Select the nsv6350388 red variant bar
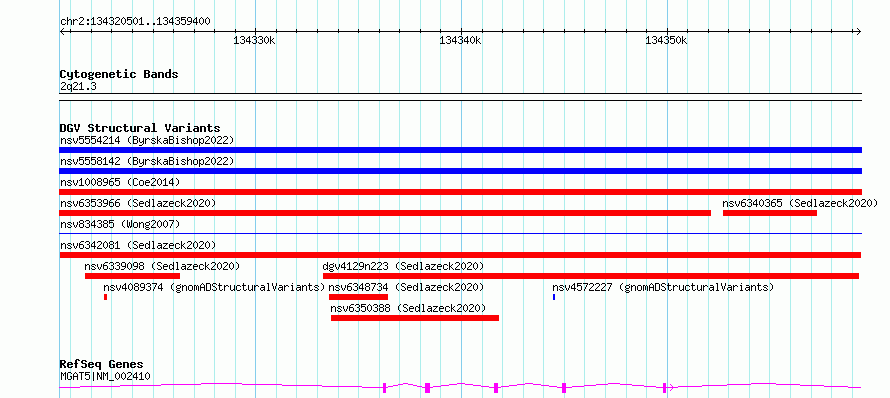890x398 pixels. [415, 318]
